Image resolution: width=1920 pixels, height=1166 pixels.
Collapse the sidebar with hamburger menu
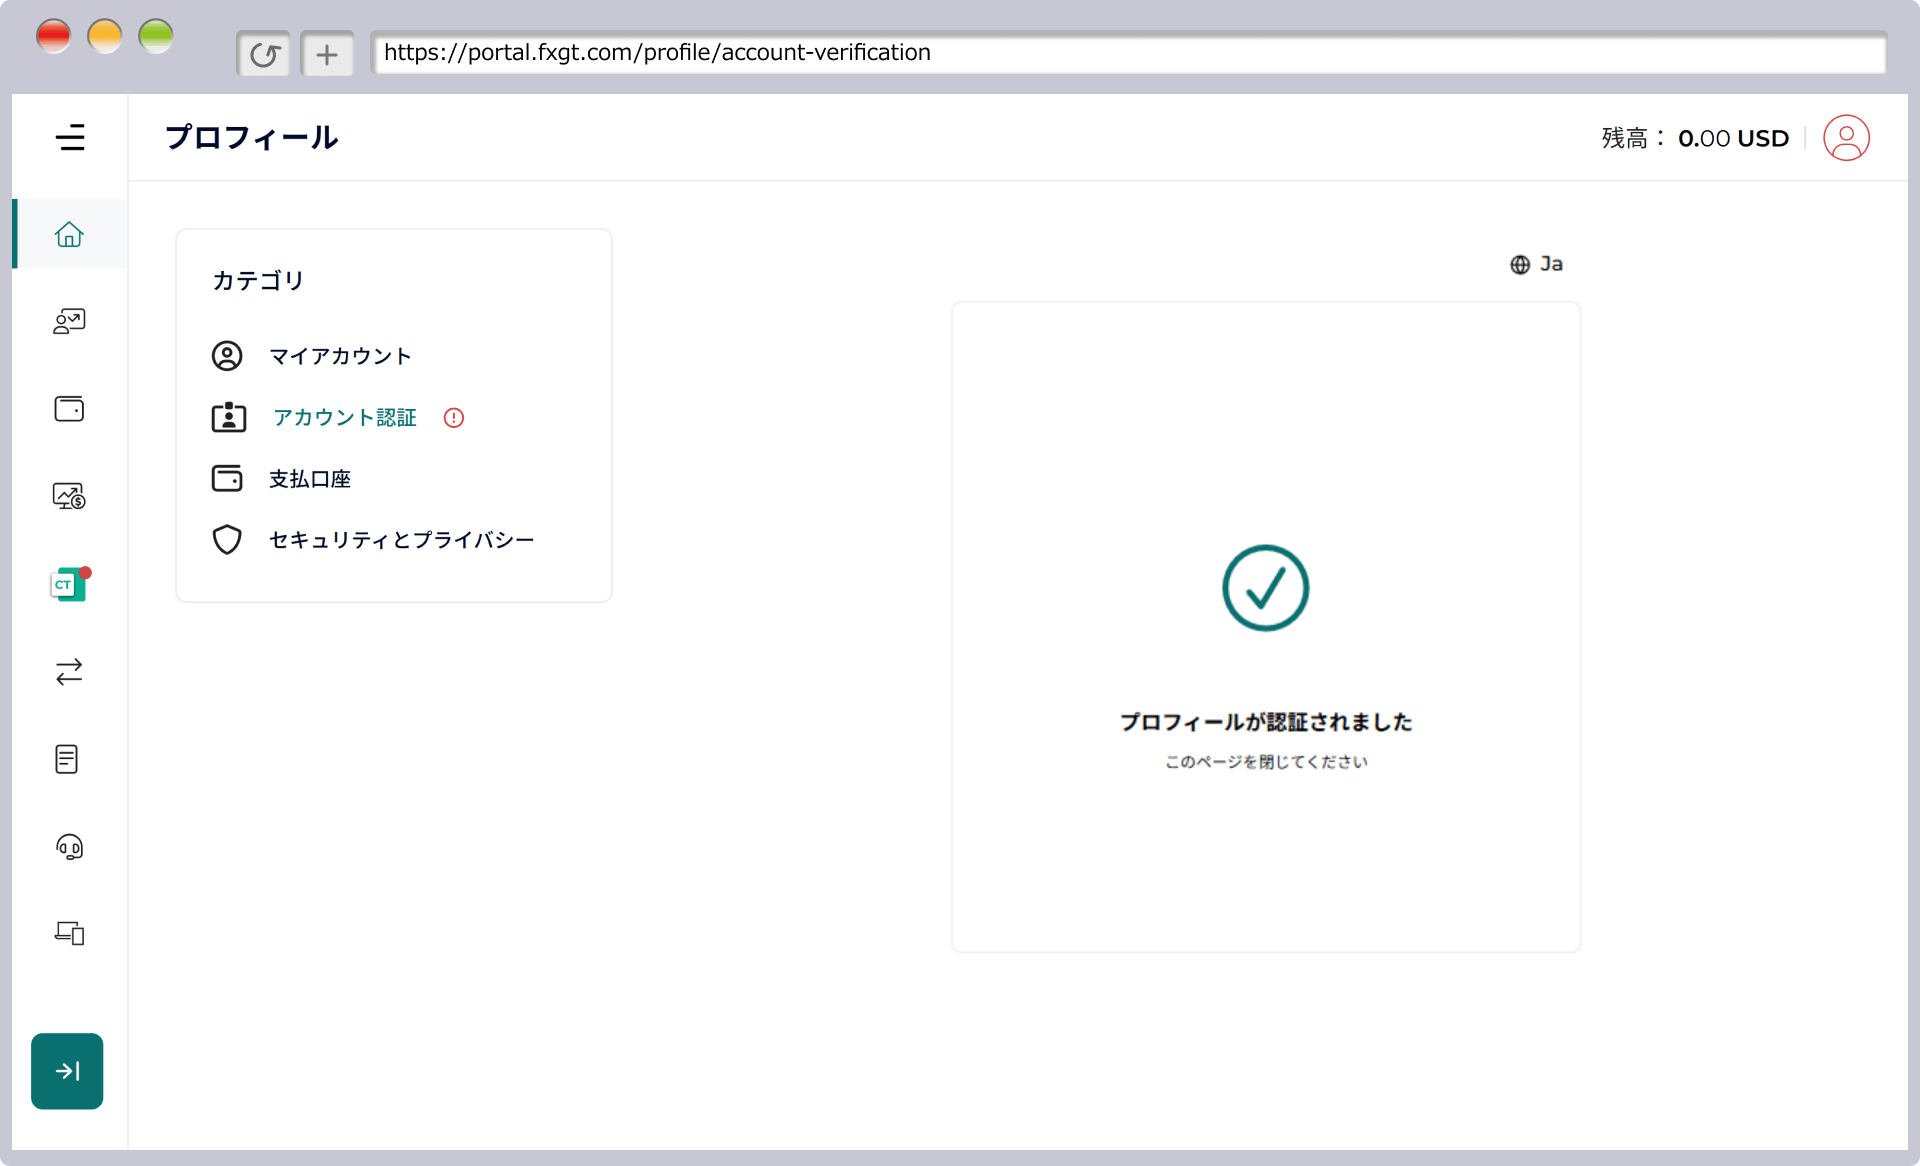click(71, 137)
